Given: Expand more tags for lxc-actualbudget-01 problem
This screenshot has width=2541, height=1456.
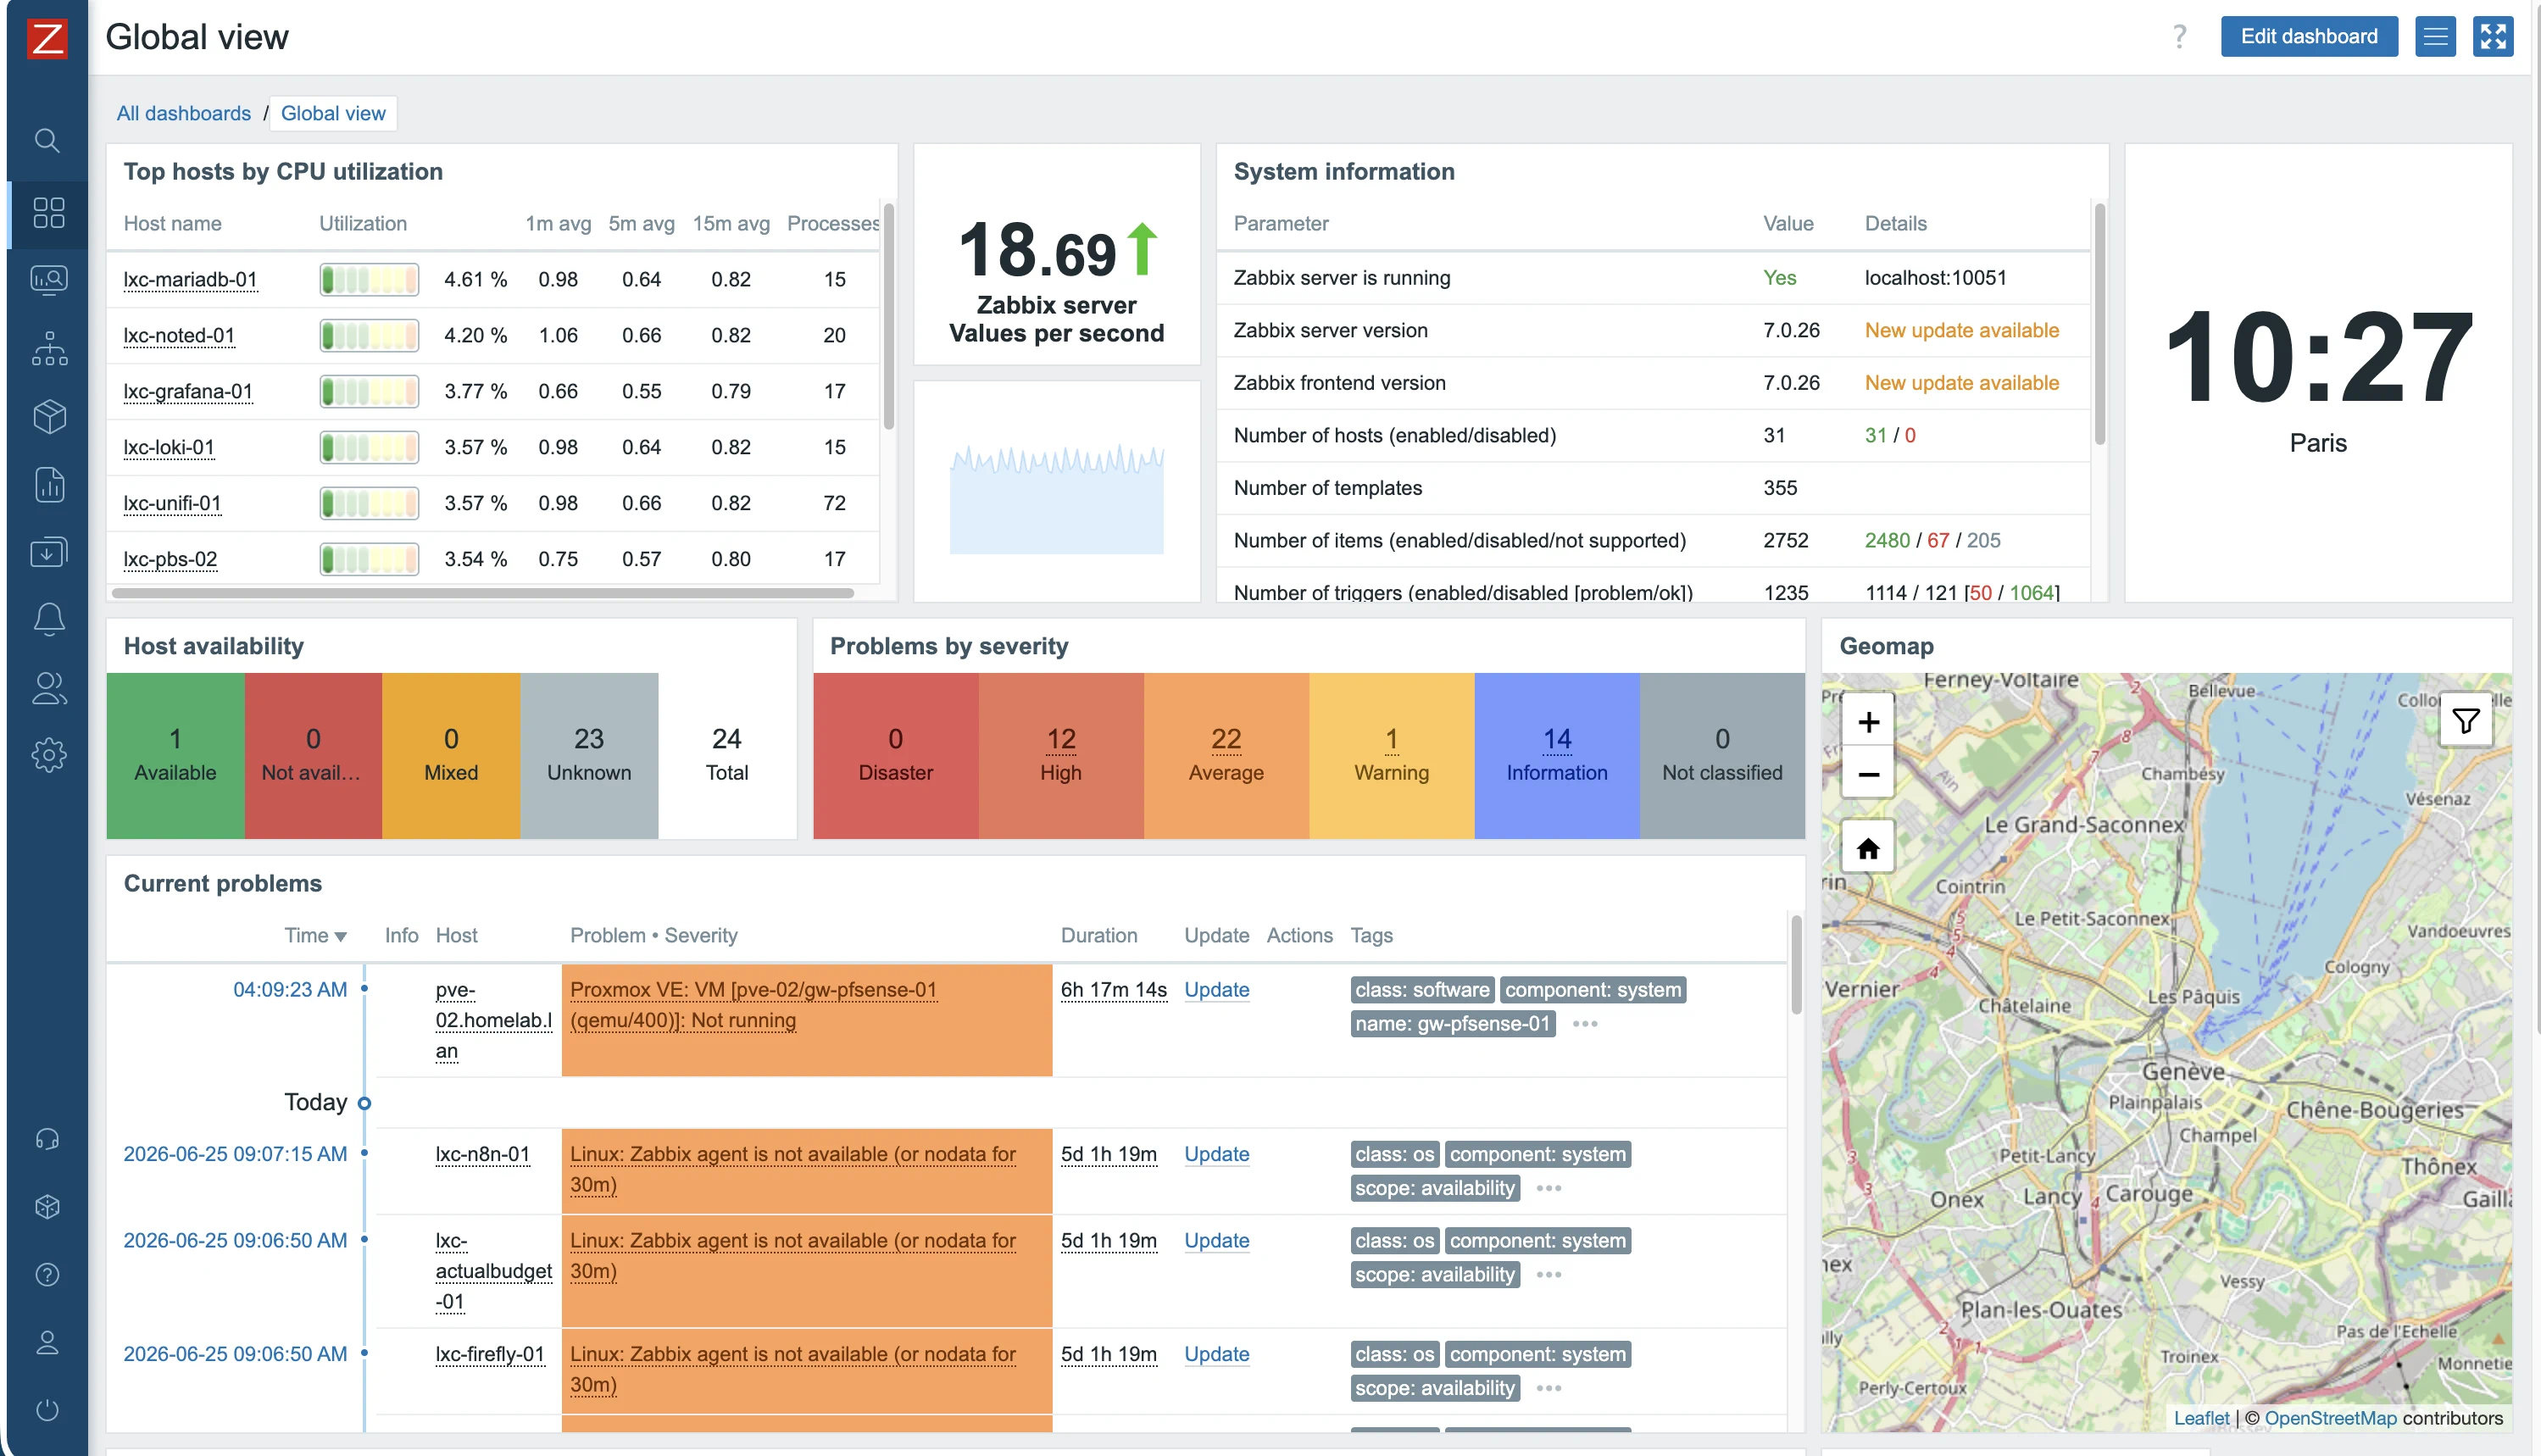Looking at the screenshot, I should 1549,1274.
